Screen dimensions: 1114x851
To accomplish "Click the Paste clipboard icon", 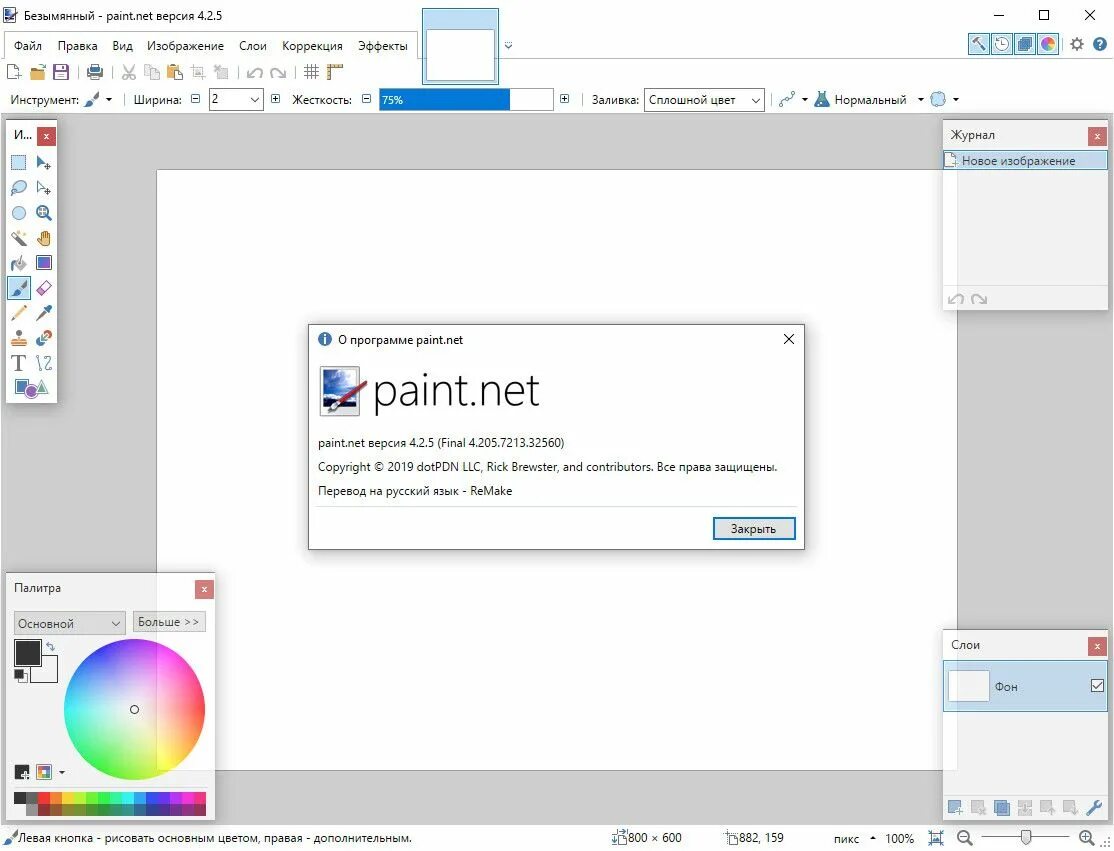I will click(174, 72).
